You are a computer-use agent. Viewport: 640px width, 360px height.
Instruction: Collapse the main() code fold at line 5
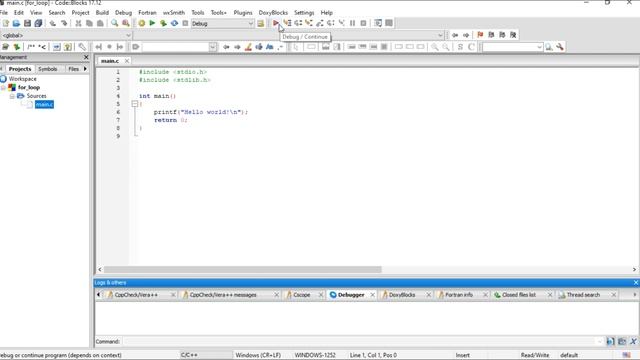click(x=135, y=104)
